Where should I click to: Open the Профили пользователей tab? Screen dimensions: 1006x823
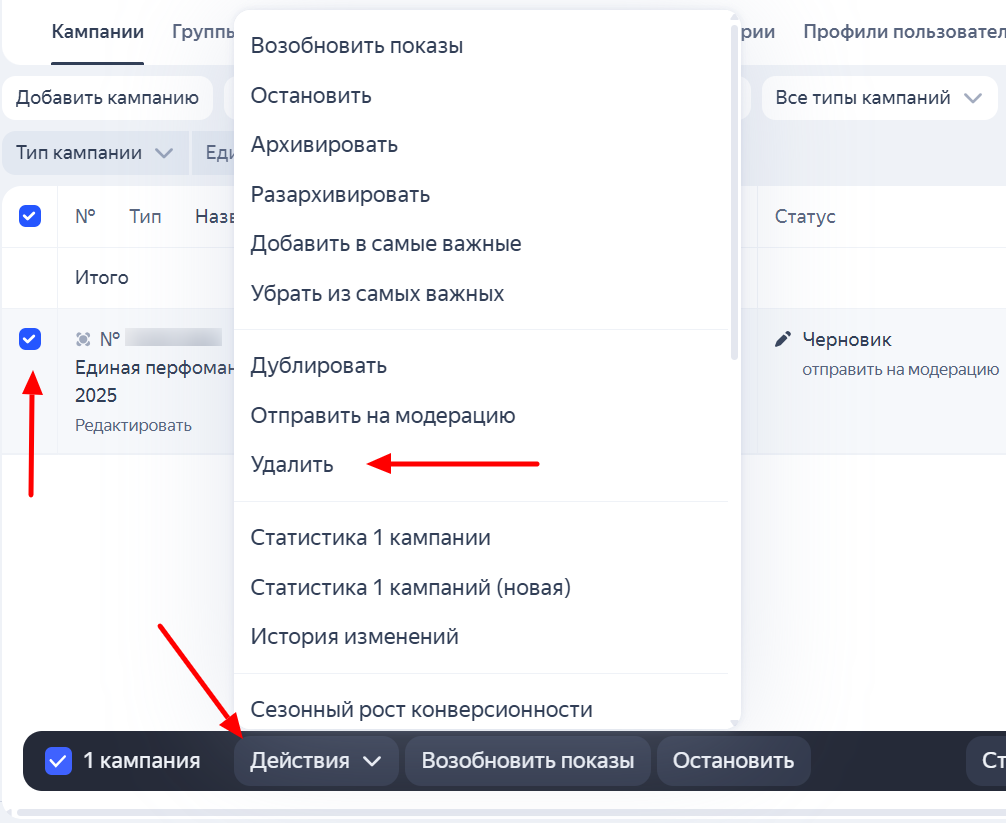tap(903, 32)
